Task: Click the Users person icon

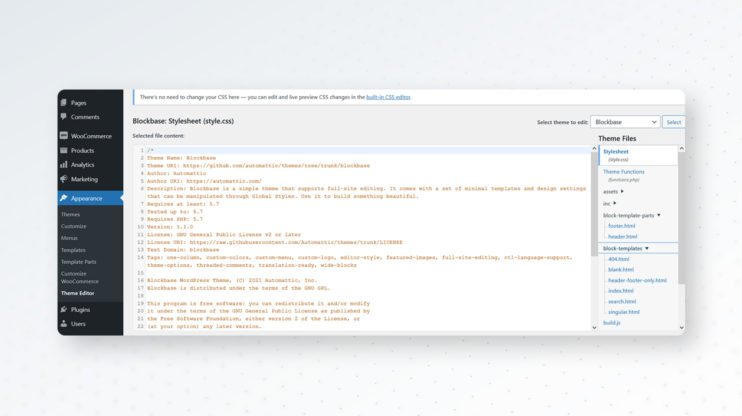Action: 64,324
